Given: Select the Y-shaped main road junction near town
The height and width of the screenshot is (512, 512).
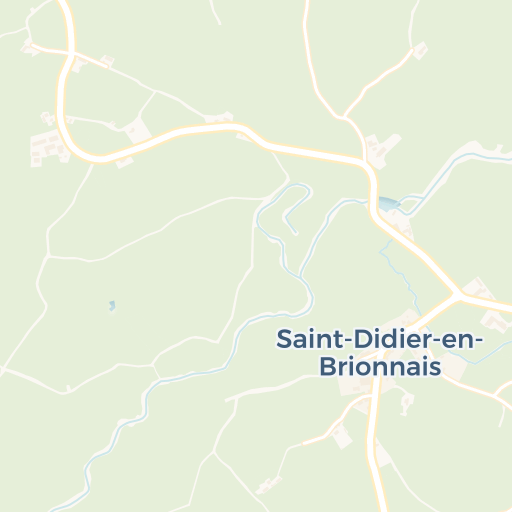Looking at the screenshot, I should coord(458,295).
